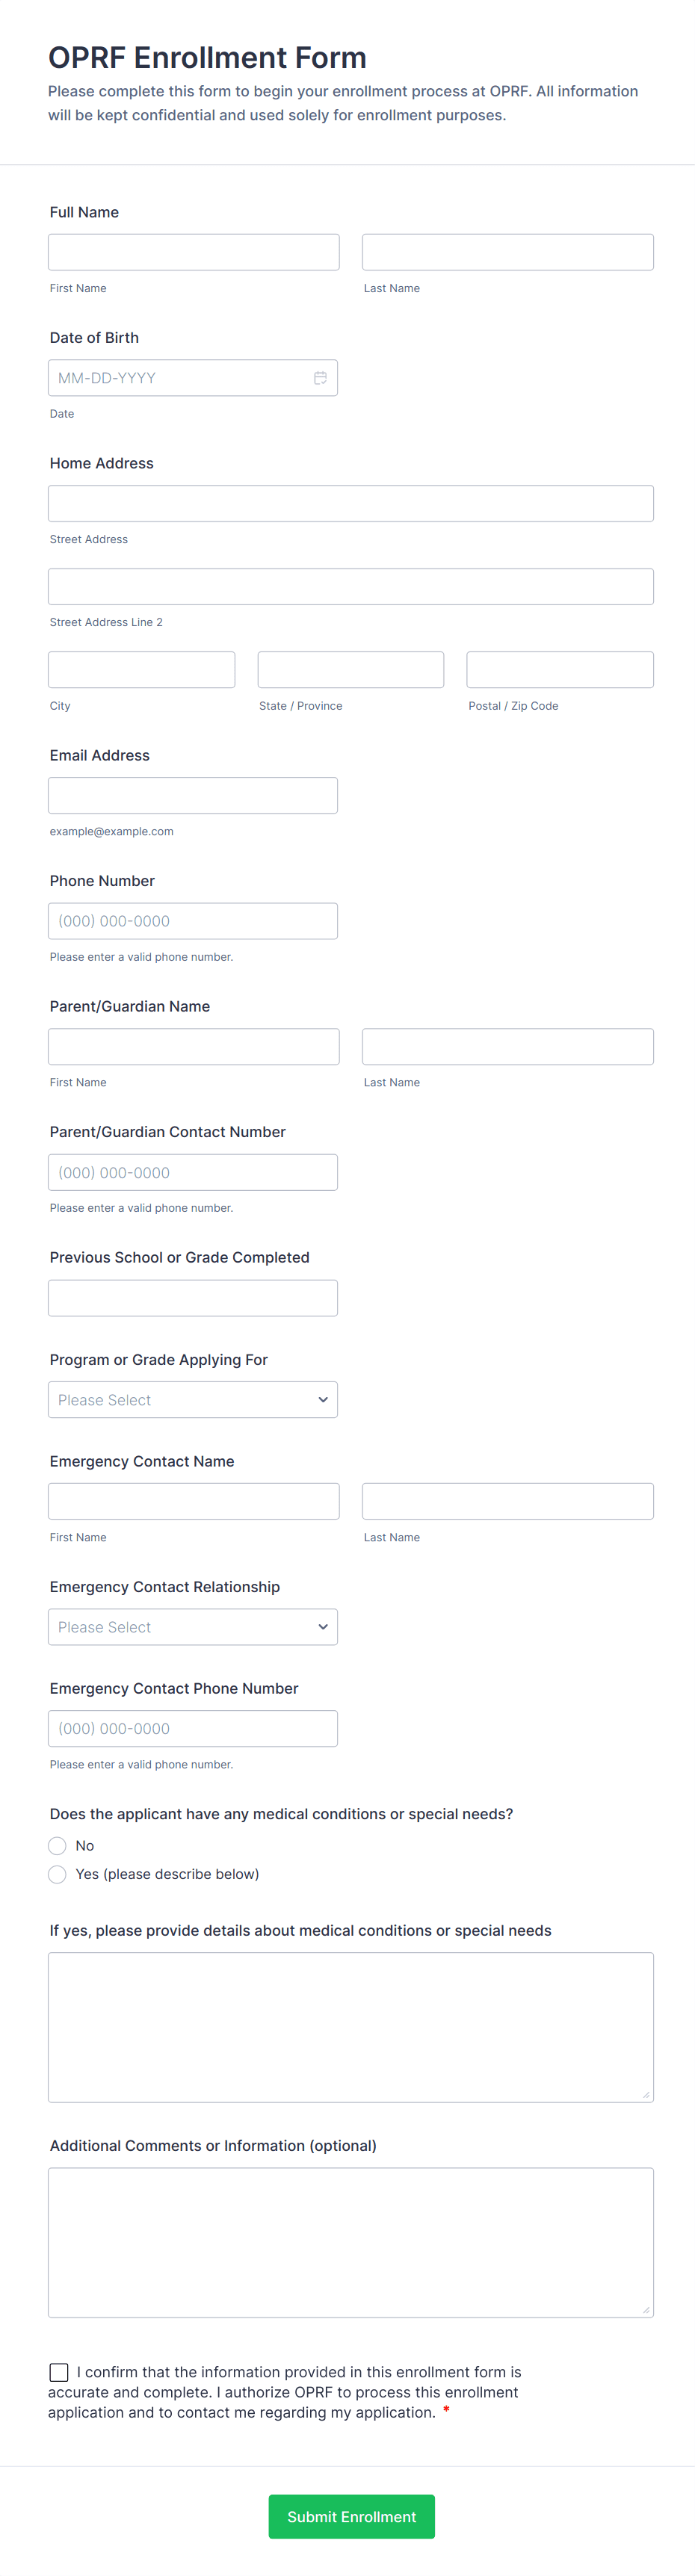Click the Previous School or Grade Completed field
Screen dimensions: 695x2576
193,1298
